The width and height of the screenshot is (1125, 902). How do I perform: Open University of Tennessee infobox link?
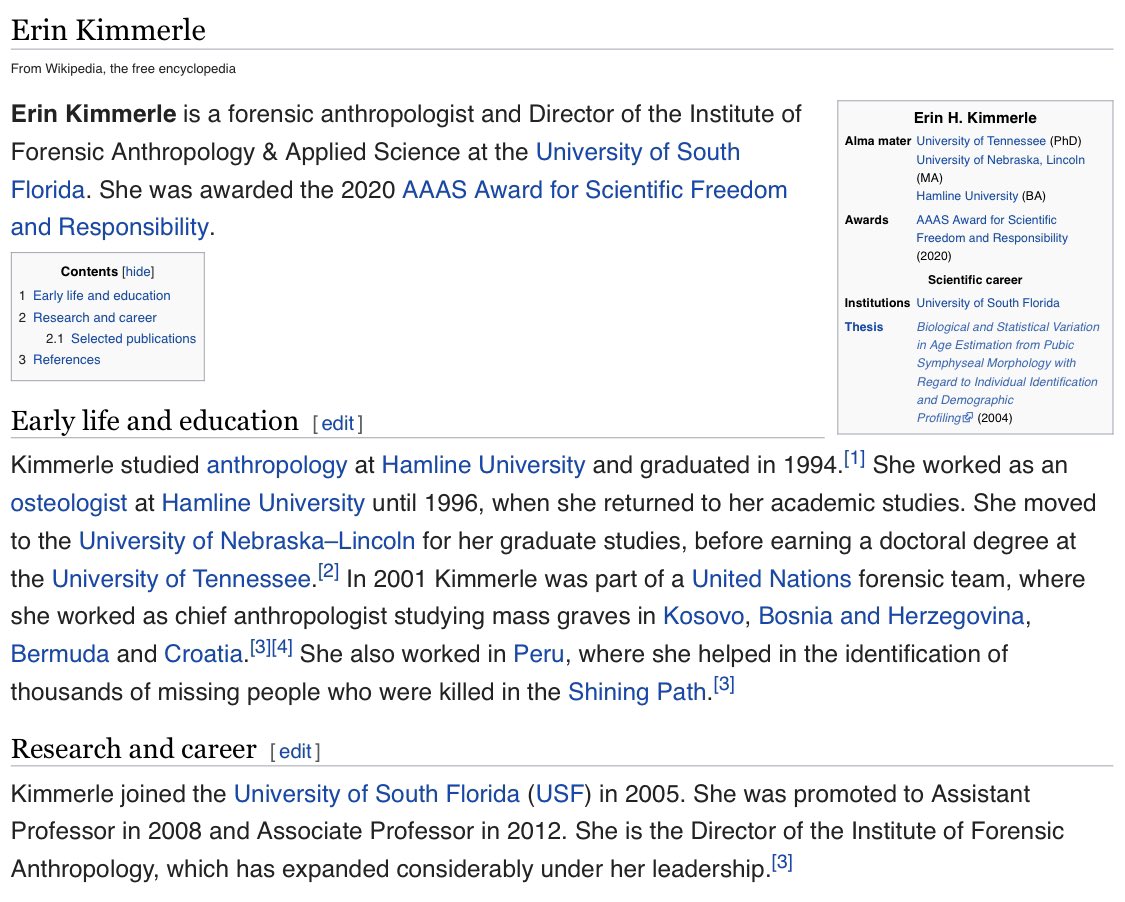[x=981, y=141]
